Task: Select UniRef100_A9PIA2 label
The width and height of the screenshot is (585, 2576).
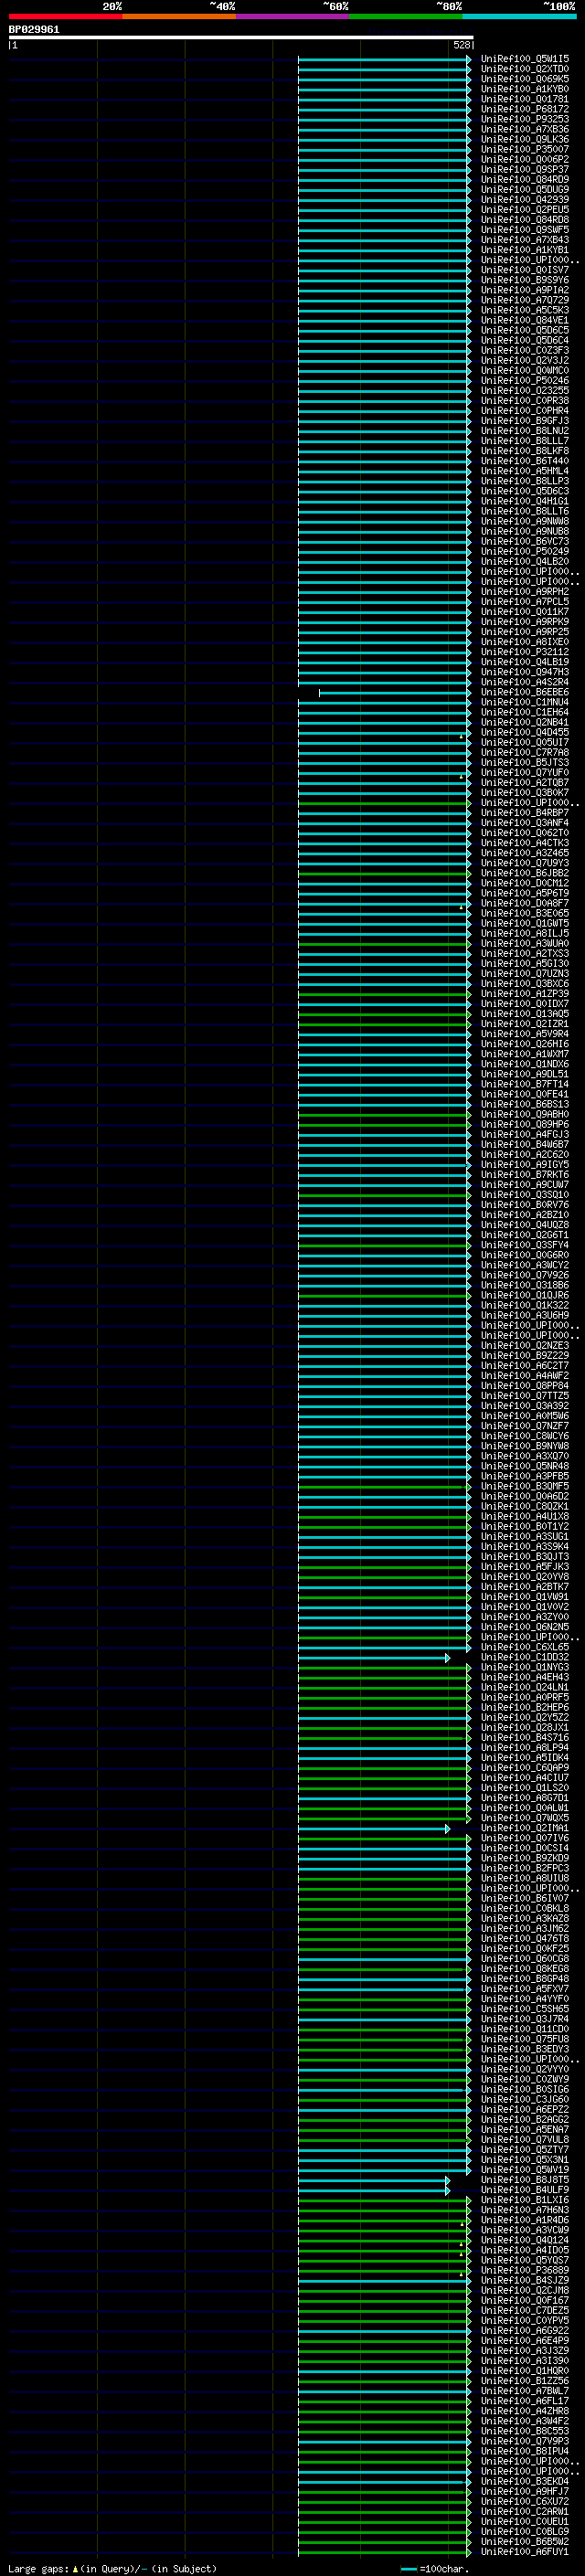Action: tap(525, 290)
